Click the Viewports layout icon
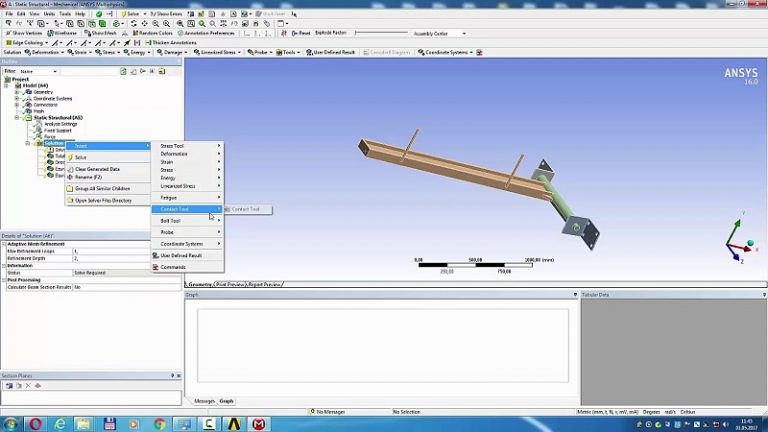 pos(282,23)
